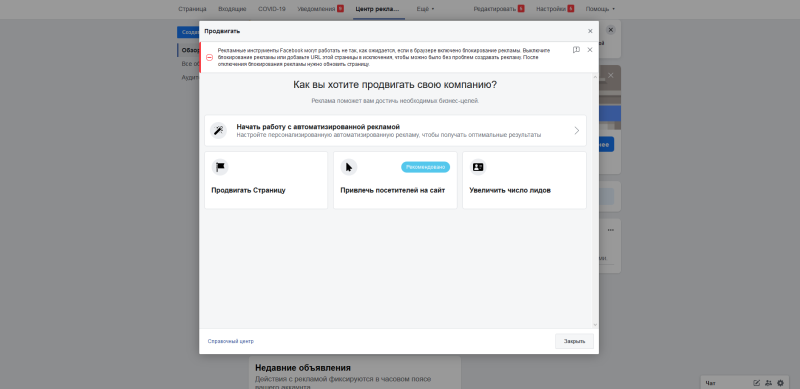The height and width of the screenshot is (389, 800).
Task: Open the Ещё dropdown in the page menu
Action: (x=426, y=9)
